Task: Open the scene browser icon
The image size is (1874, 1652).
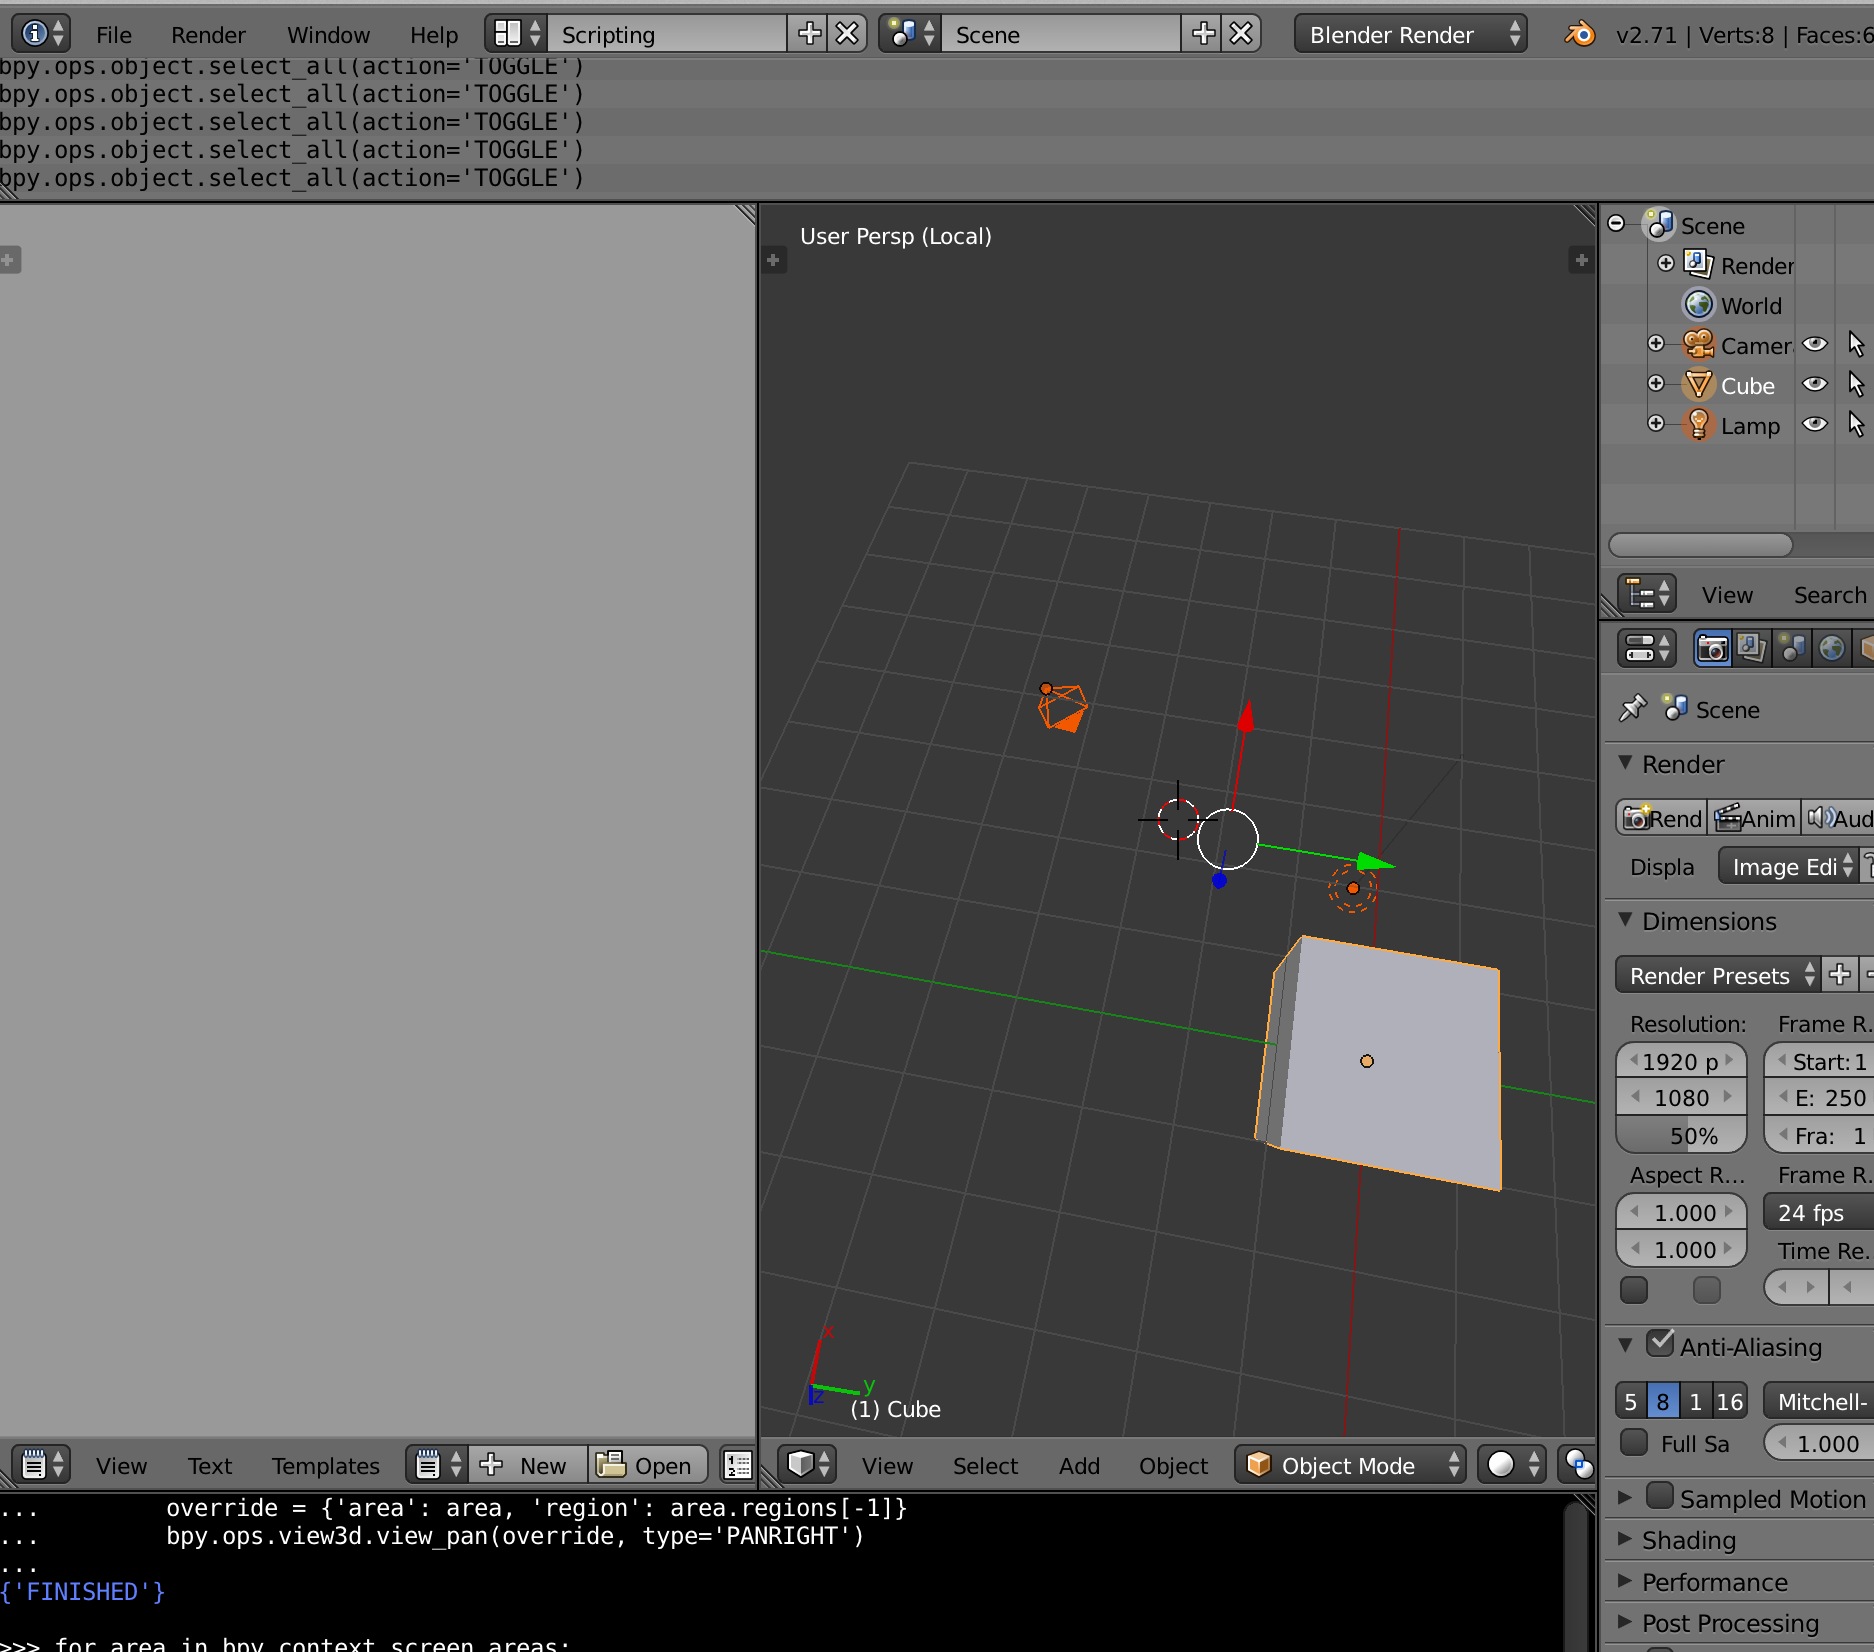Action: [910, 34]
